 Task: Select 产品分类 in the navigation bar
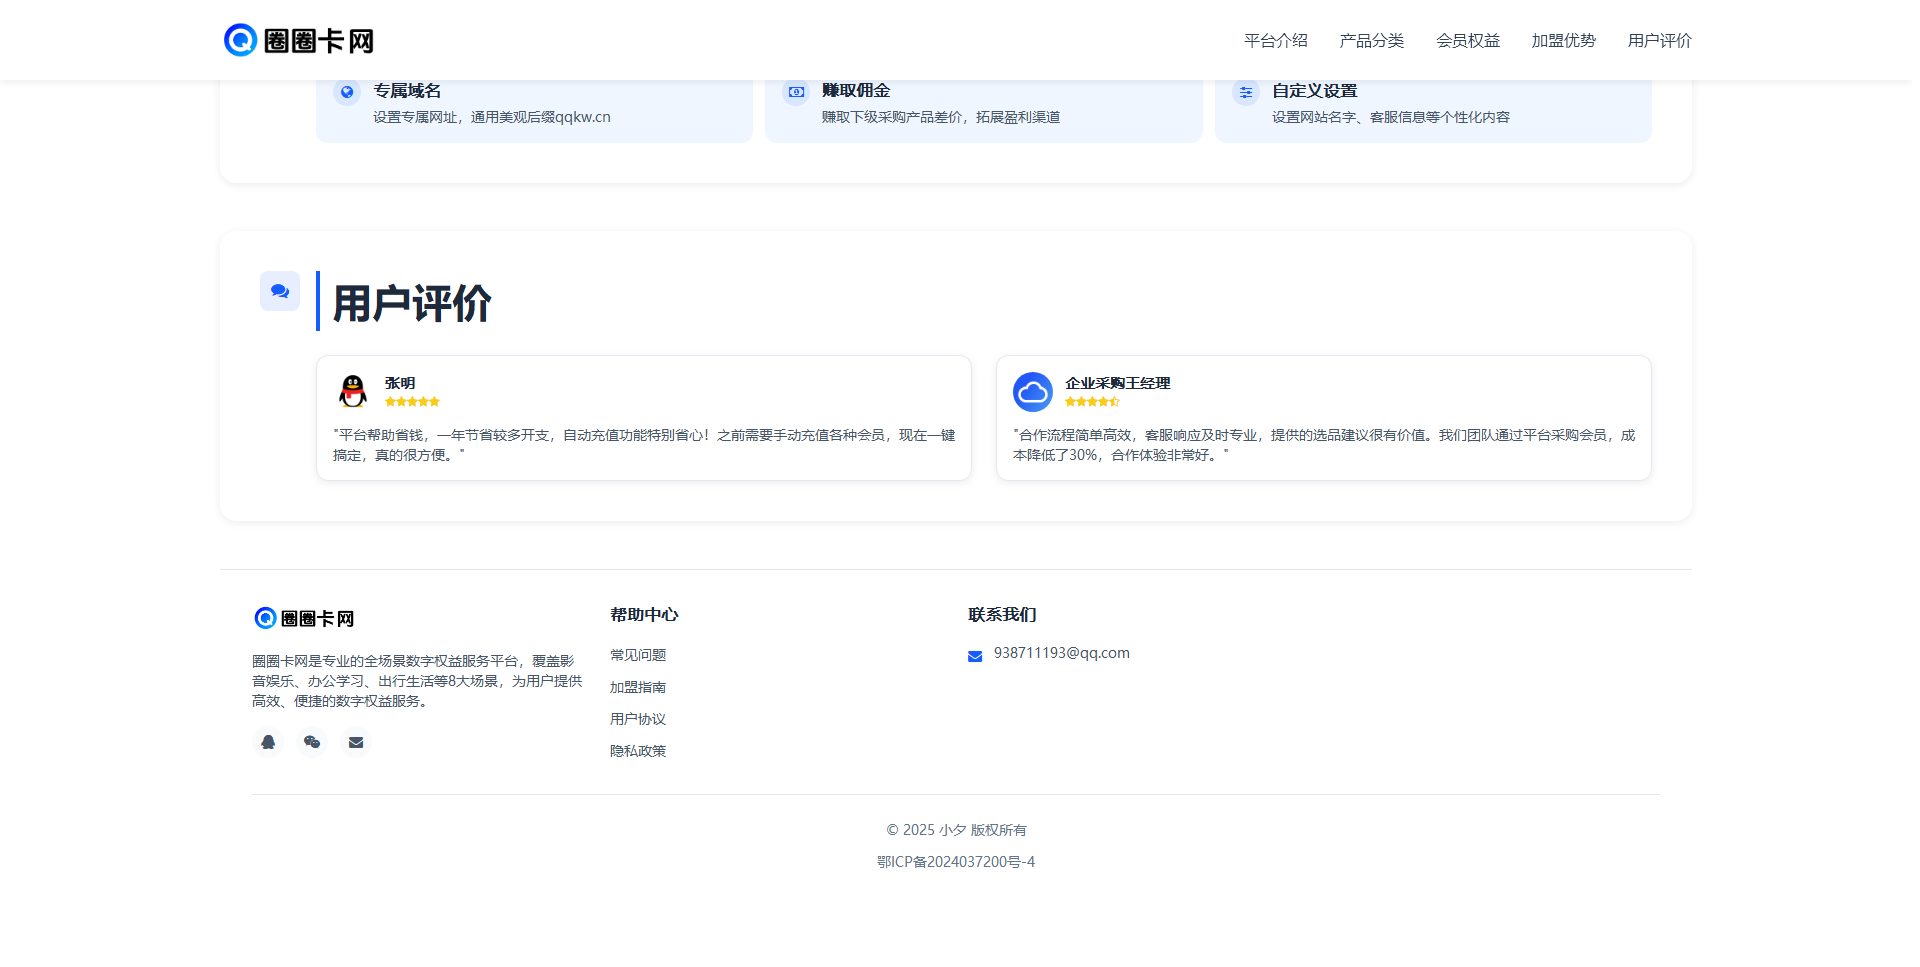(x=1371, y=41)
